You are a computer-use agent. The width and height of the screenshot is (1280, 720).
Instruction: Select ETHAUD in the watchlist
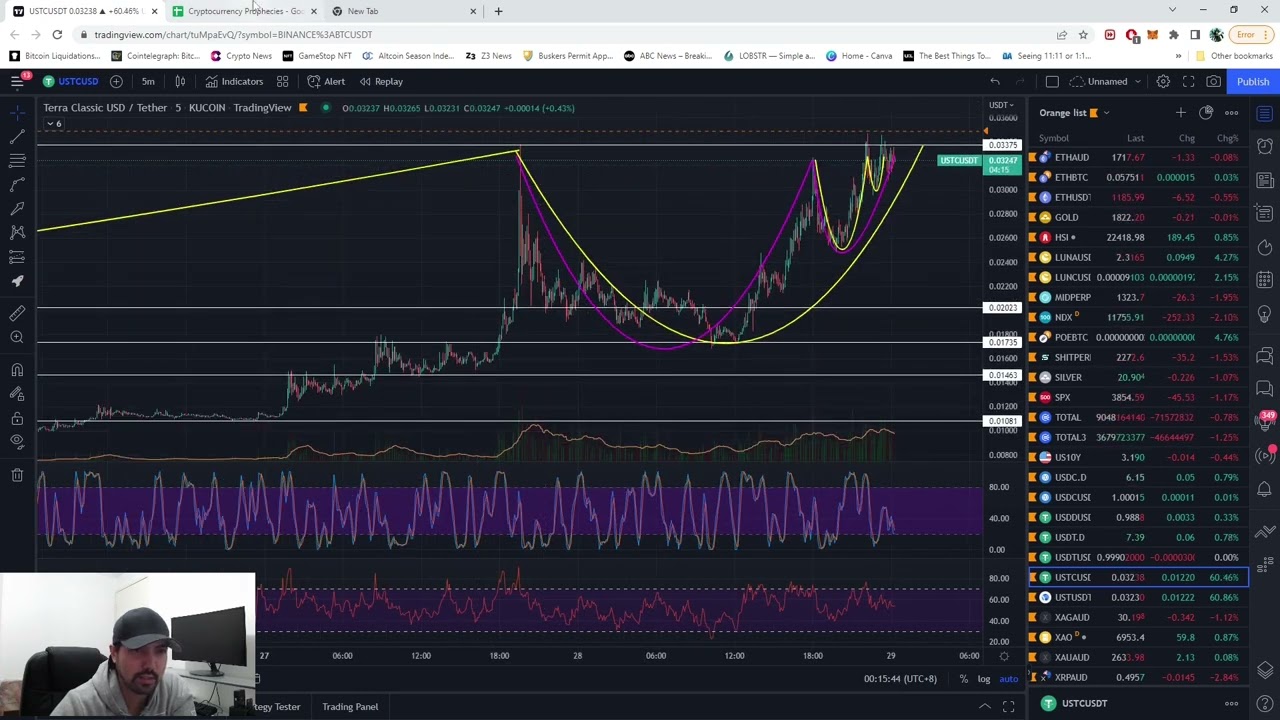click(1139, 157)
